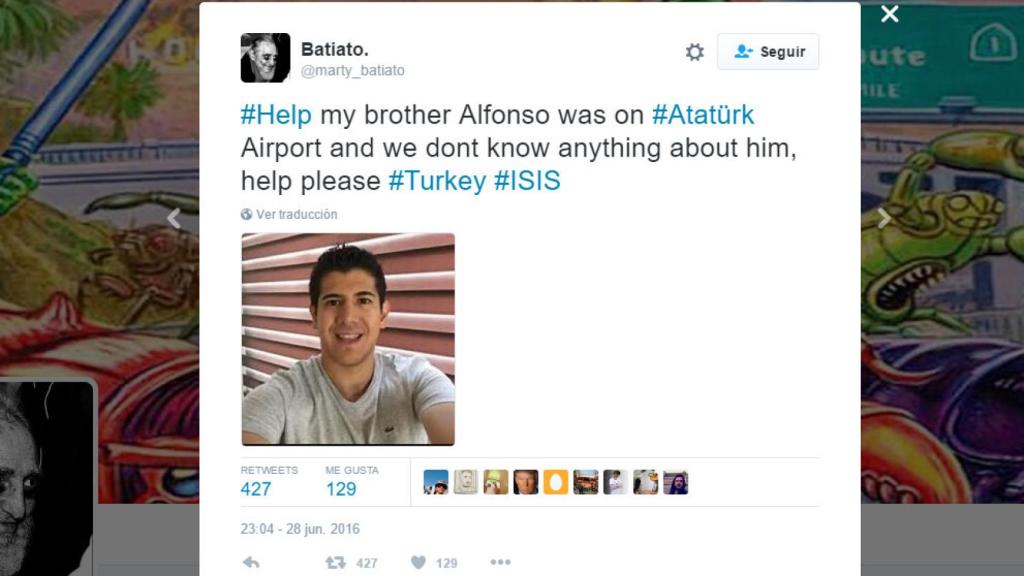Open the #ISIS hashtag
Image resolution: width=1024 pixels, height=576 pixels.
pyautogui.click(x=527, y=181)
